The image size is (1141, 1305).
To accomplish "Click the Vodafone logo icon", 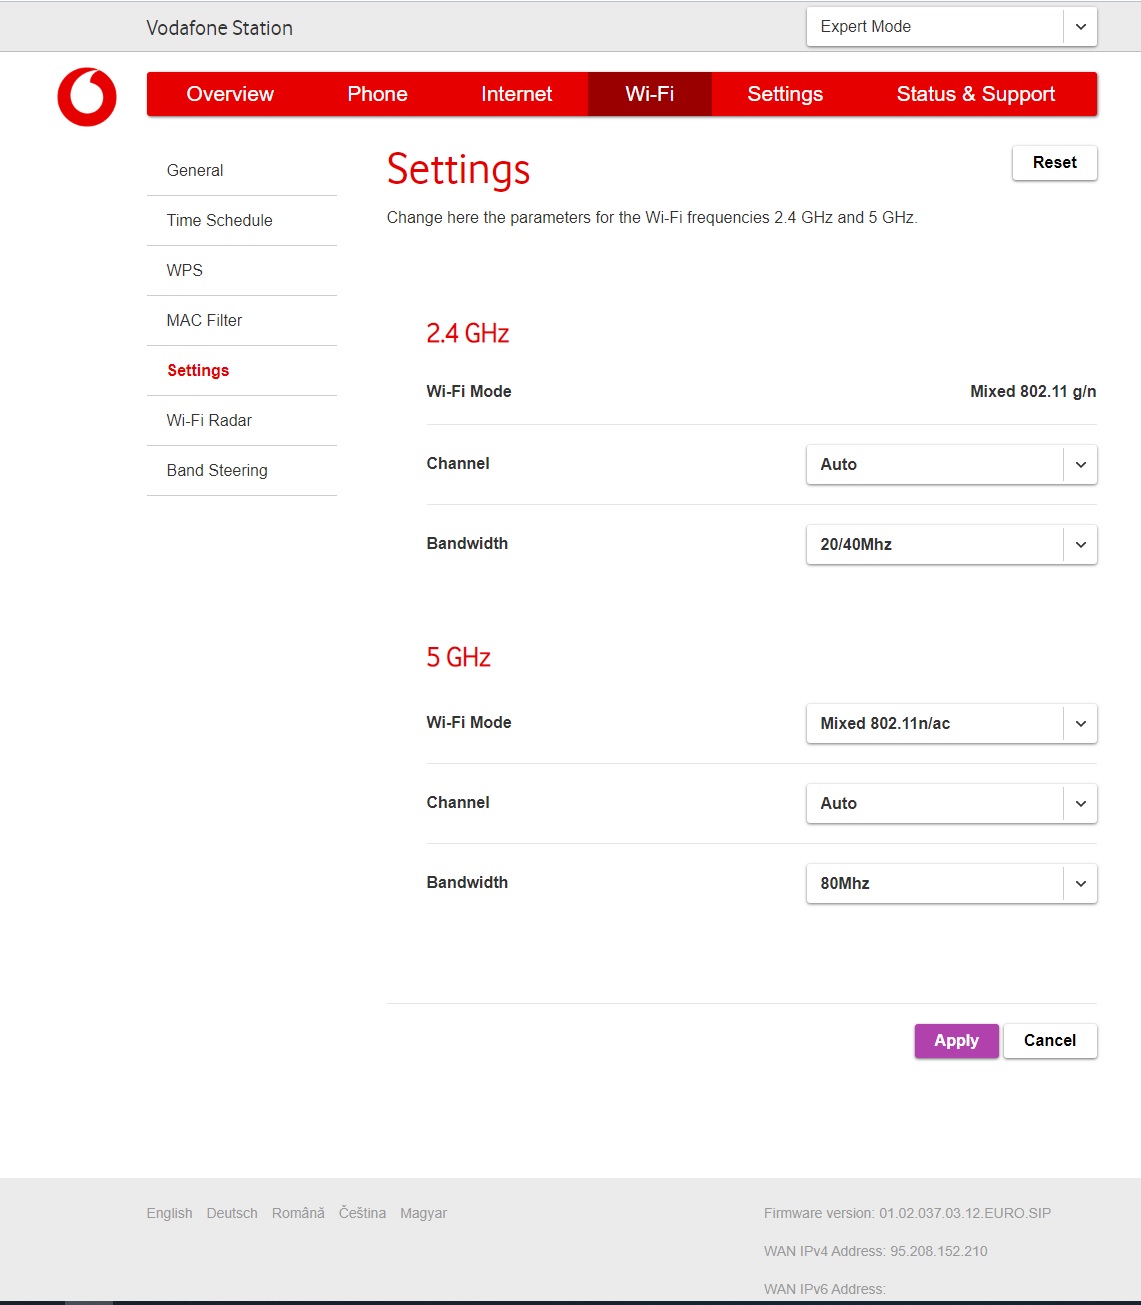I will tap(87, 97).
